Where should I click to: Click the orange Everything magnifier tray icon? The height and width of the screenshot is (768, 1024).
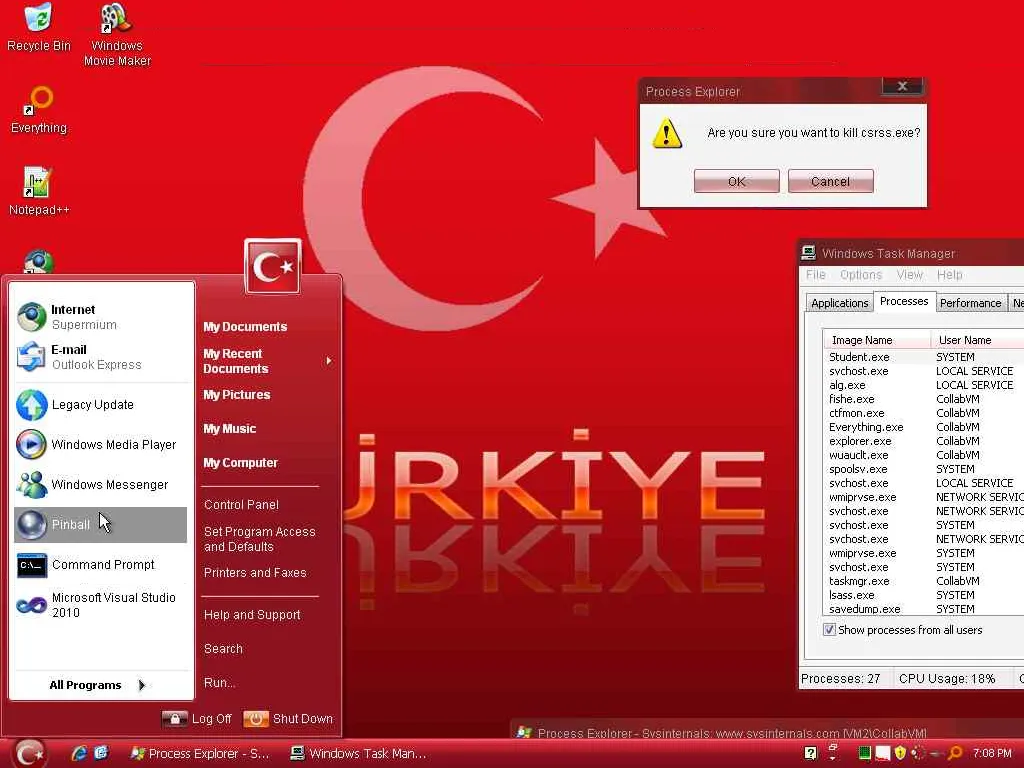pos(955,753)
